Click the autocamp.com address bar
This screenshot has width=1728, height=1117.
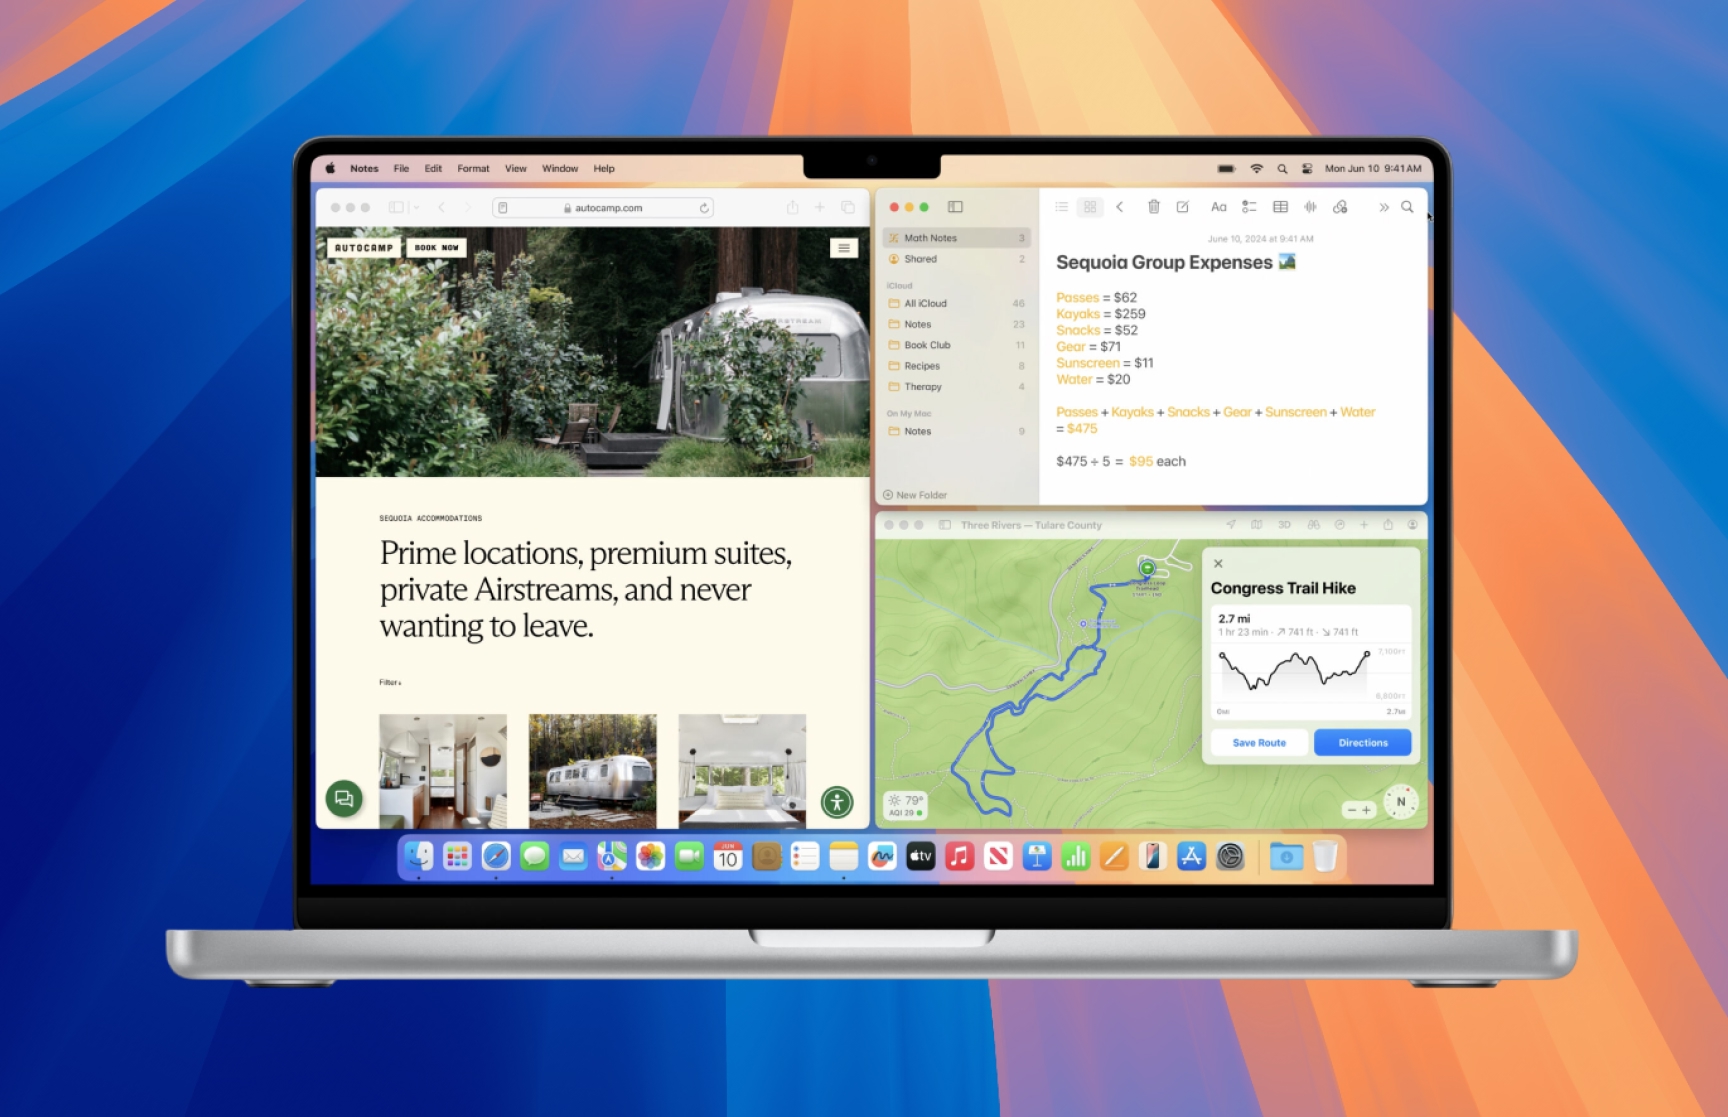603,208
